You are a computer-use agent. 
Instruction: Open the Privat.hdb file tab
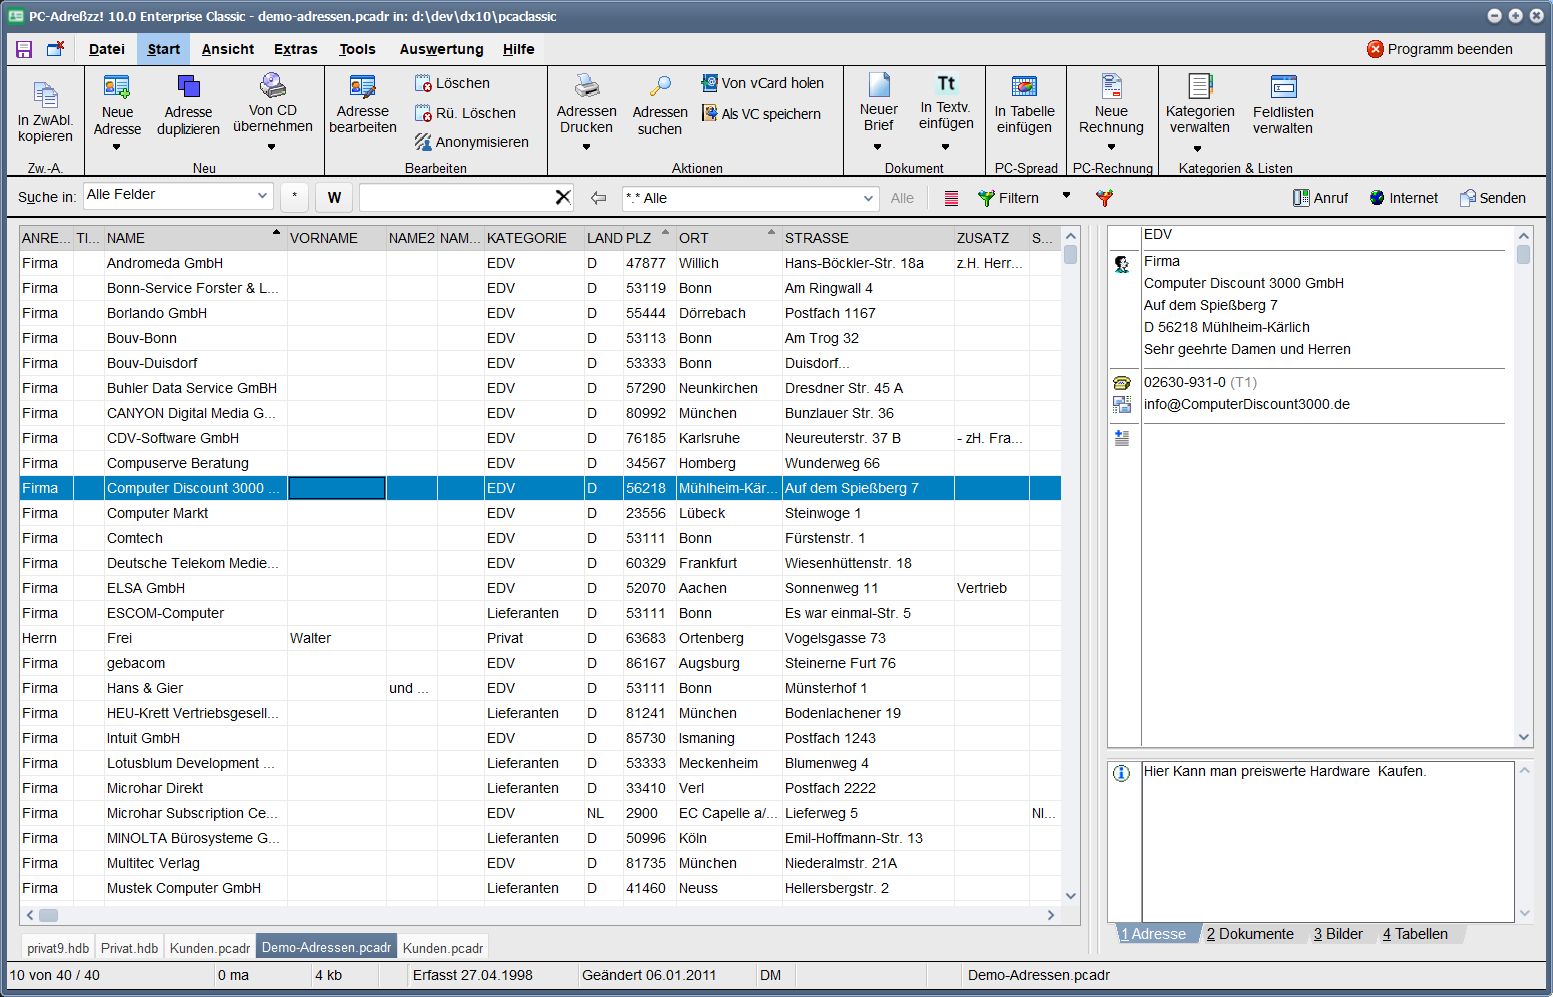129,948
